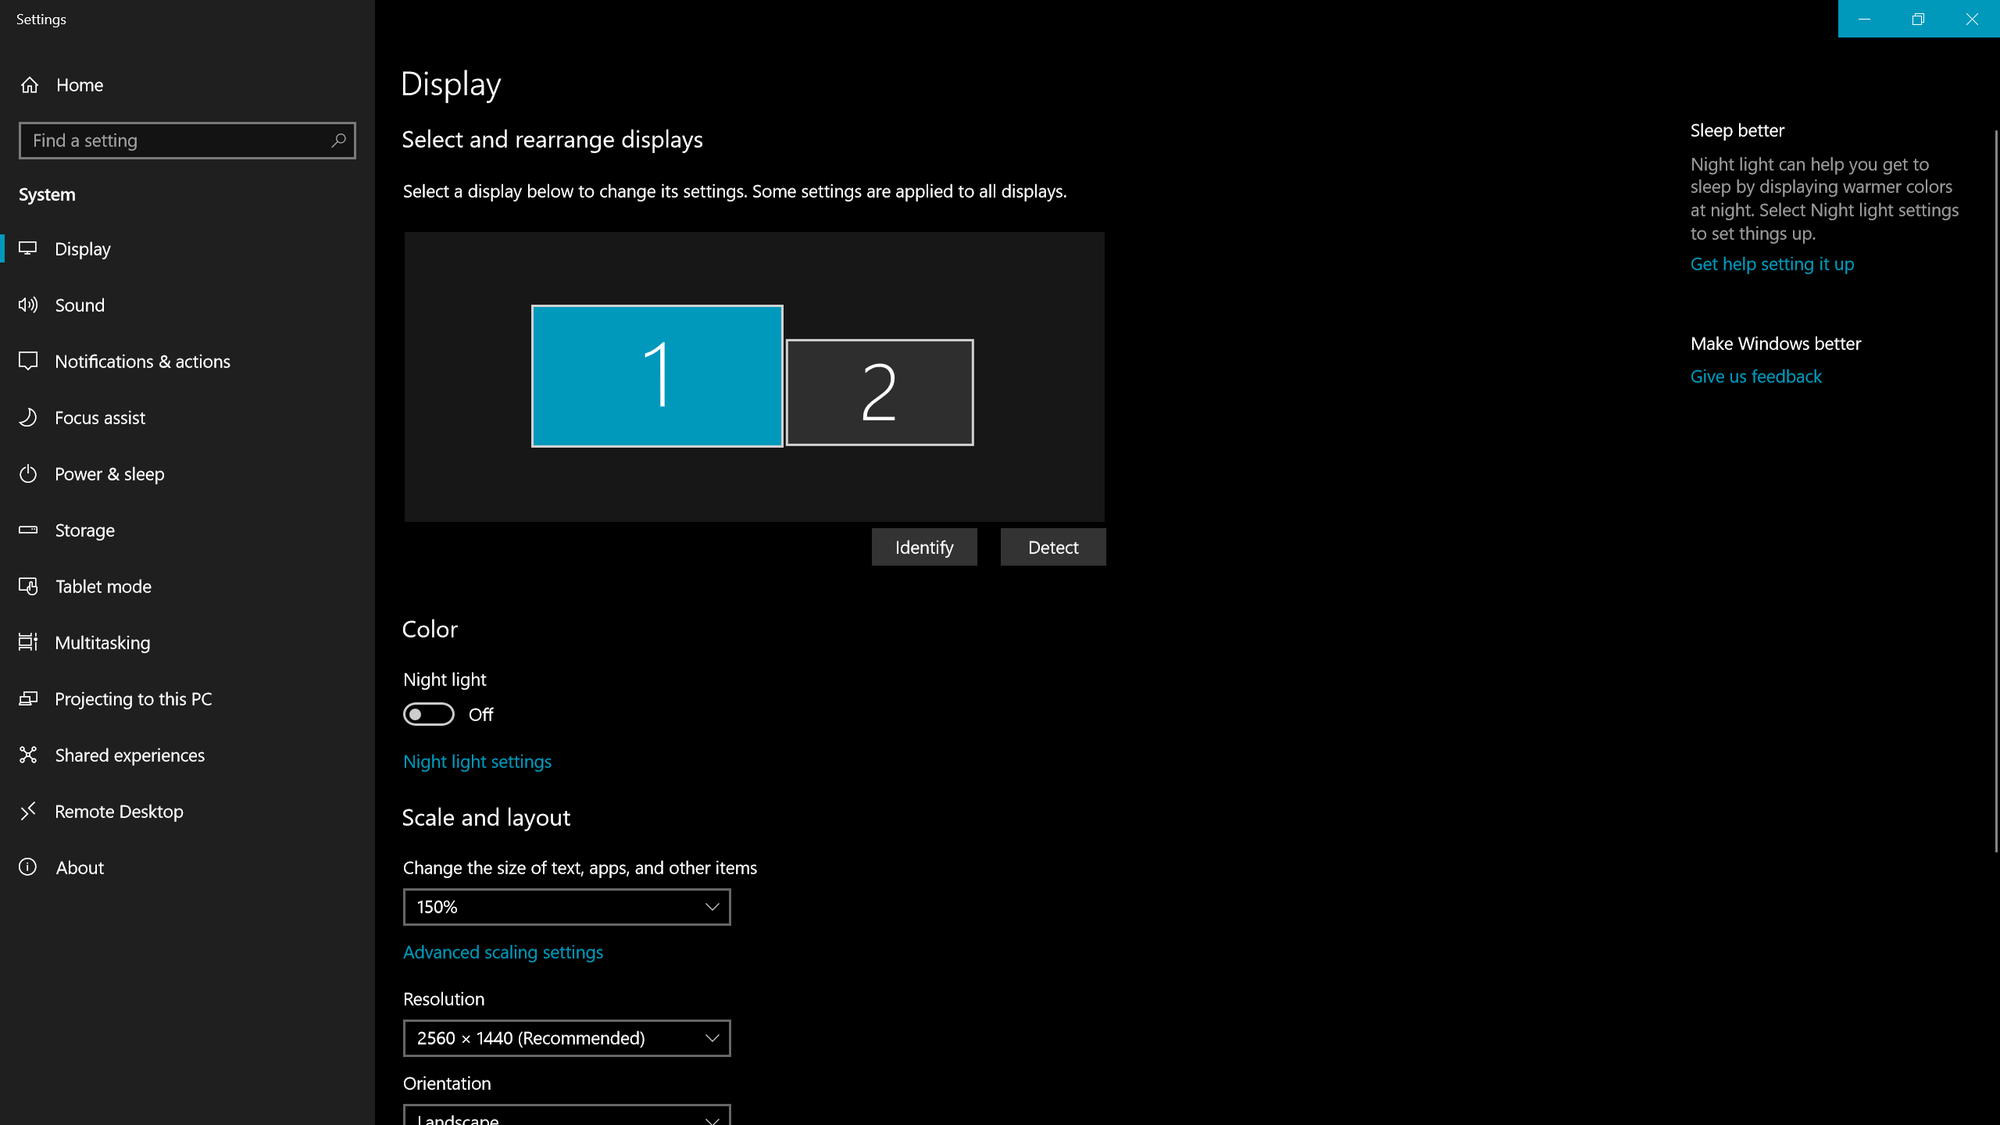Select display 2 in the arrangement

(880, 392)
